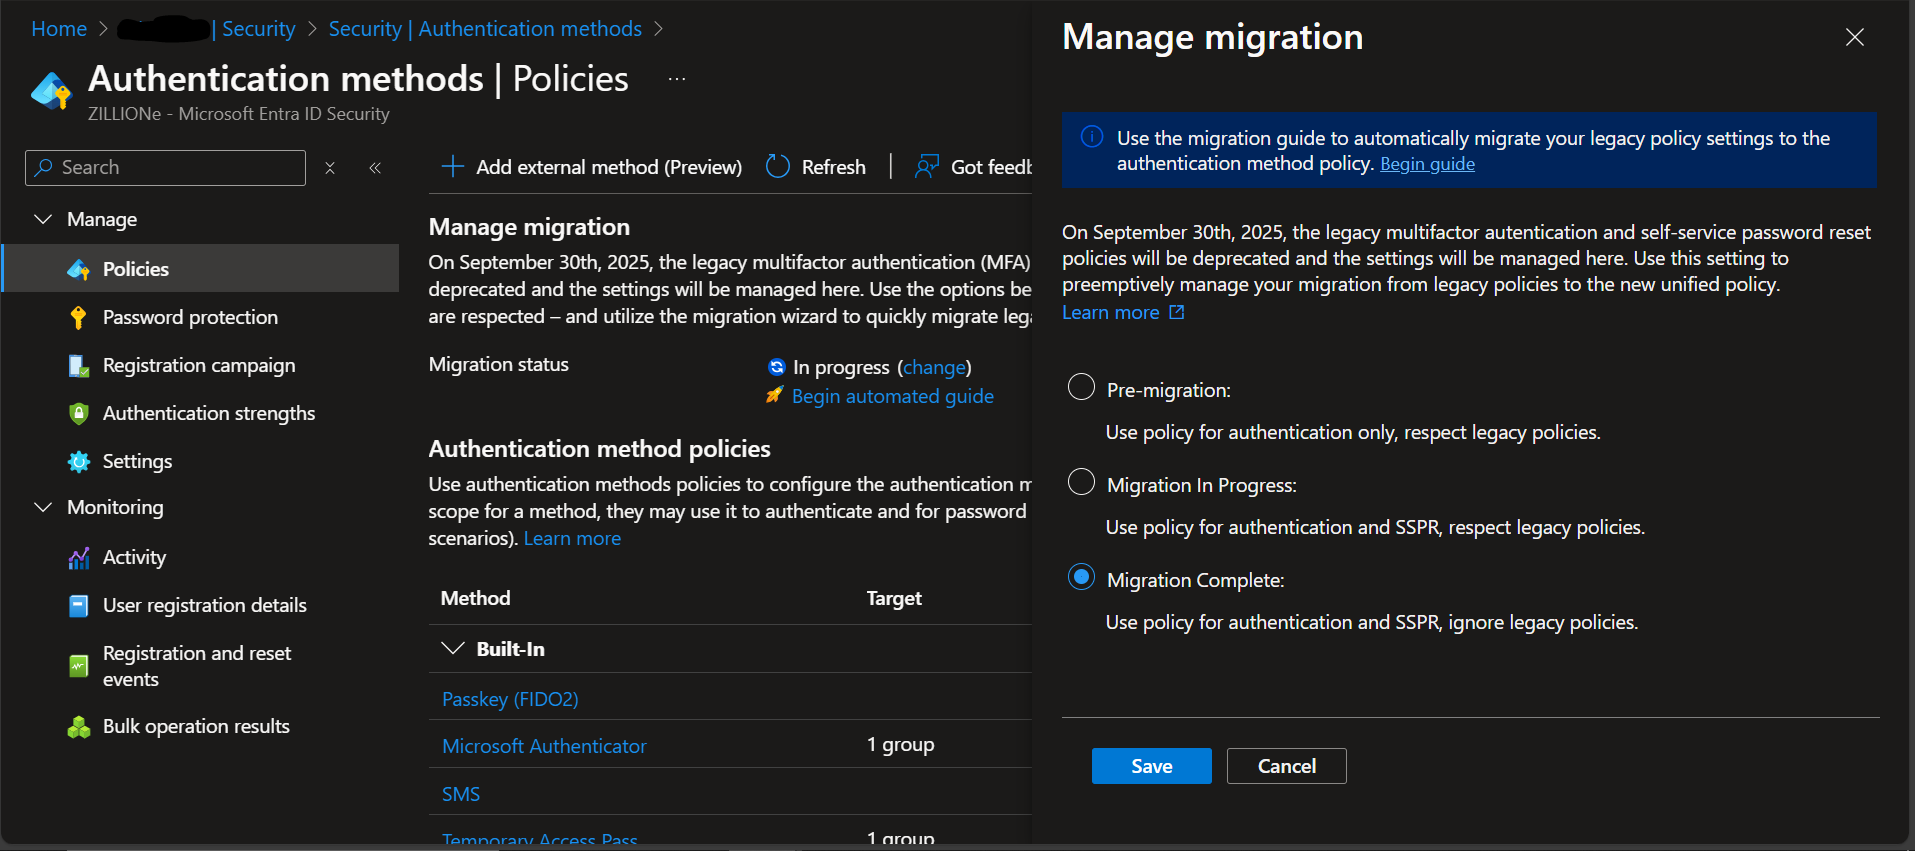Click the plus icon for Add external method

click(452, 166)
